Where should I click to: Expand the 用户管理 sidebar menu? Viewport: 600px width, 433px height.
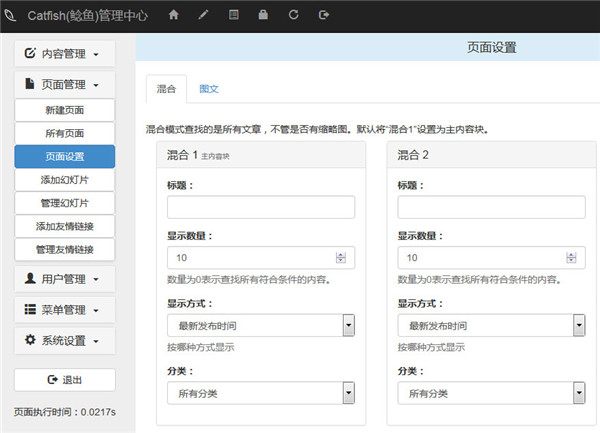64,278
